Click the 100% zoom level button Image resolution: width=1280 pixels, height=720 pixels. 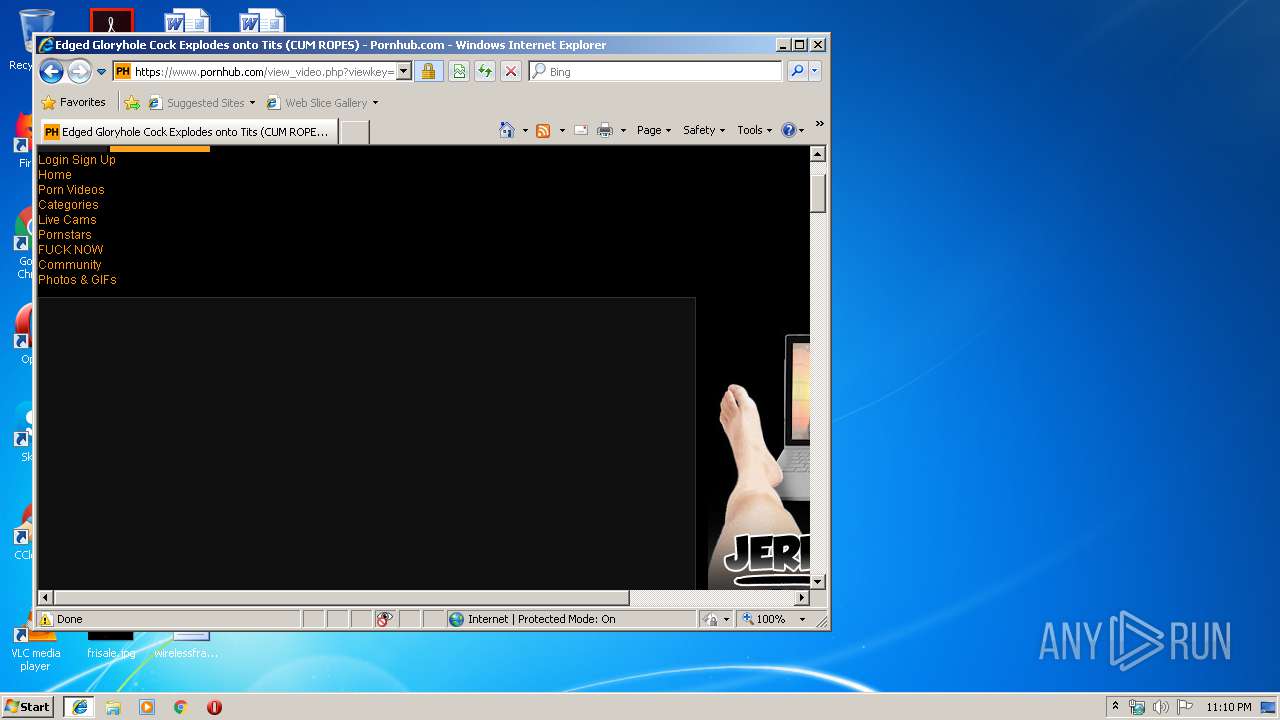764,619
